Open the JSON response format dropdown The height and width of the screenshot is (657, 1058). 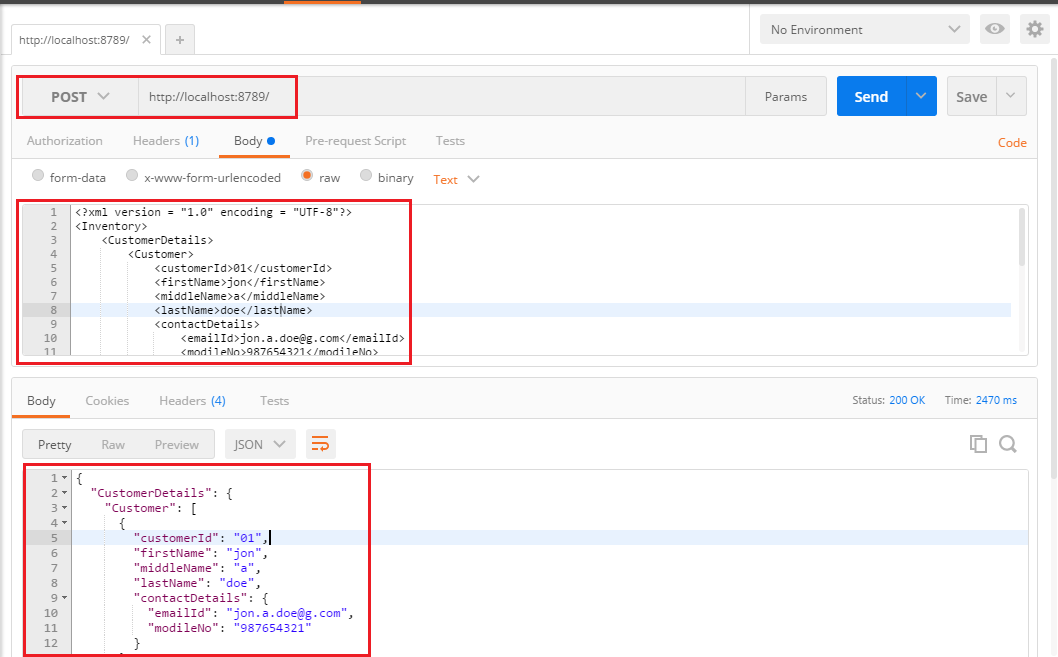(260, 444)
